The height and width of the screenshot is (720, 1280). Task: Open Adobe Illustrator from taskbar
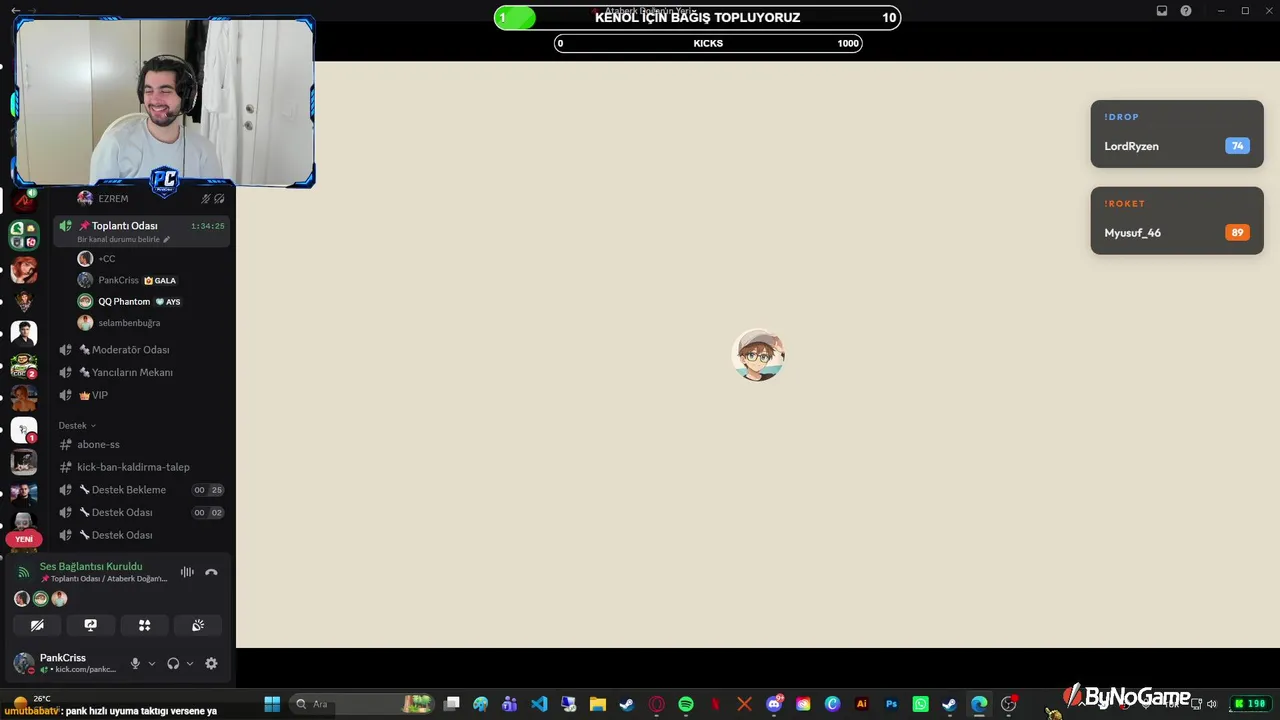862,704
